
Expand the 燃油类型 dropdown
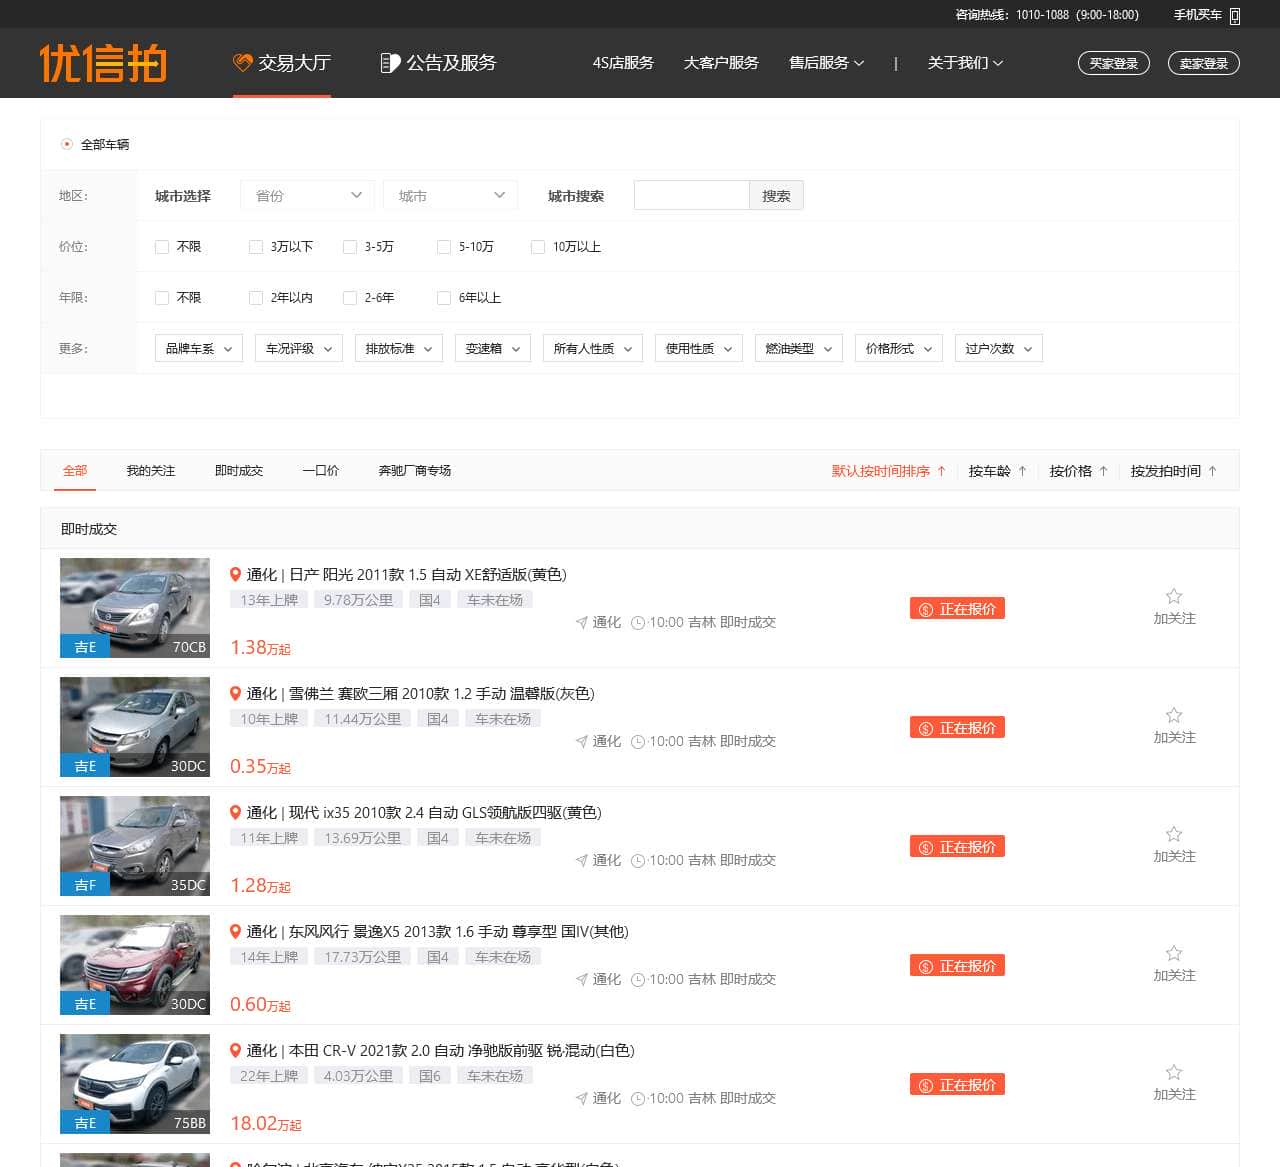(x=799, y=348)
